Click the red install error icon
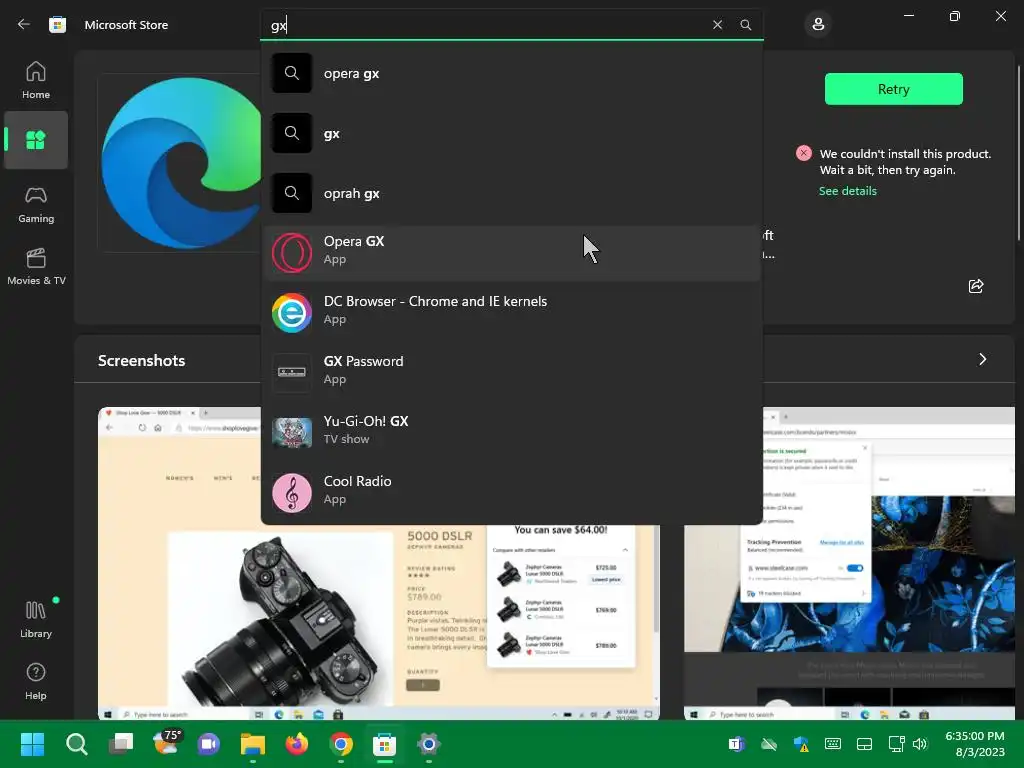This screenshot has width=1024, height=768. tap(803, 153)
